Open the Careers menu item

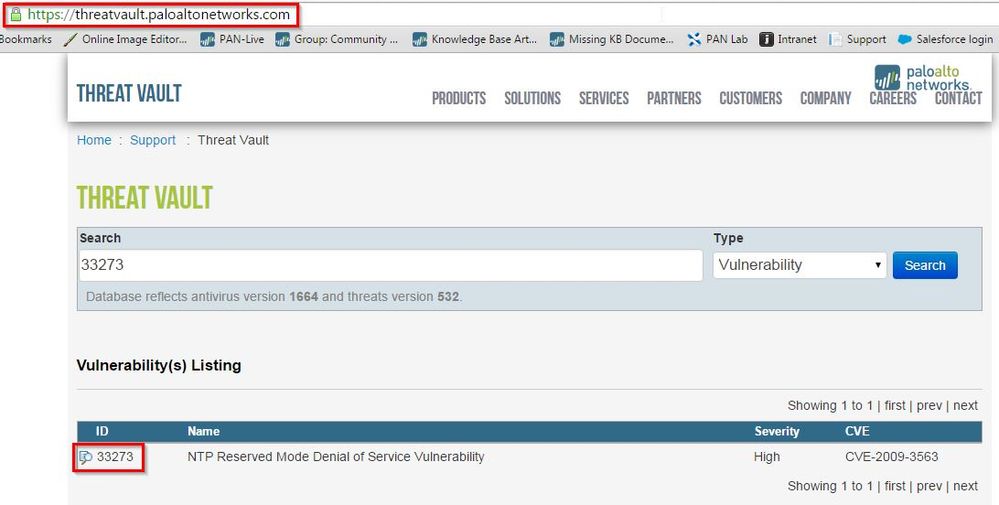[893, 98]
